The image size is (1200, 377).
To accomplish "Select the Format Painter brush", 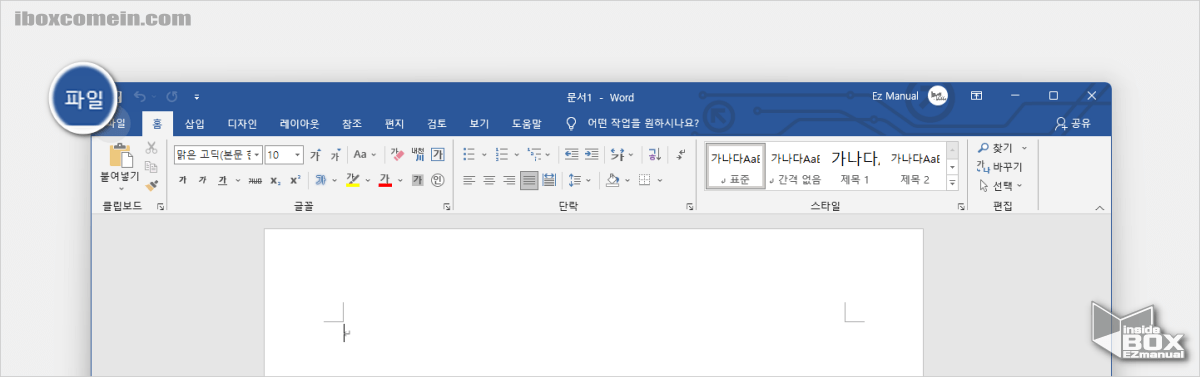I will point(152,185).
